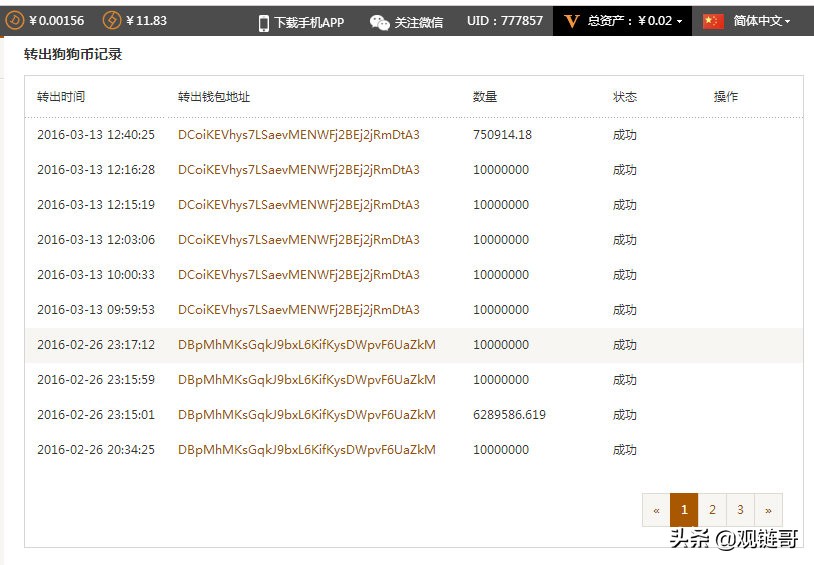
Task: Click the 转出钱包地址 column header
Action: point(214,97)
